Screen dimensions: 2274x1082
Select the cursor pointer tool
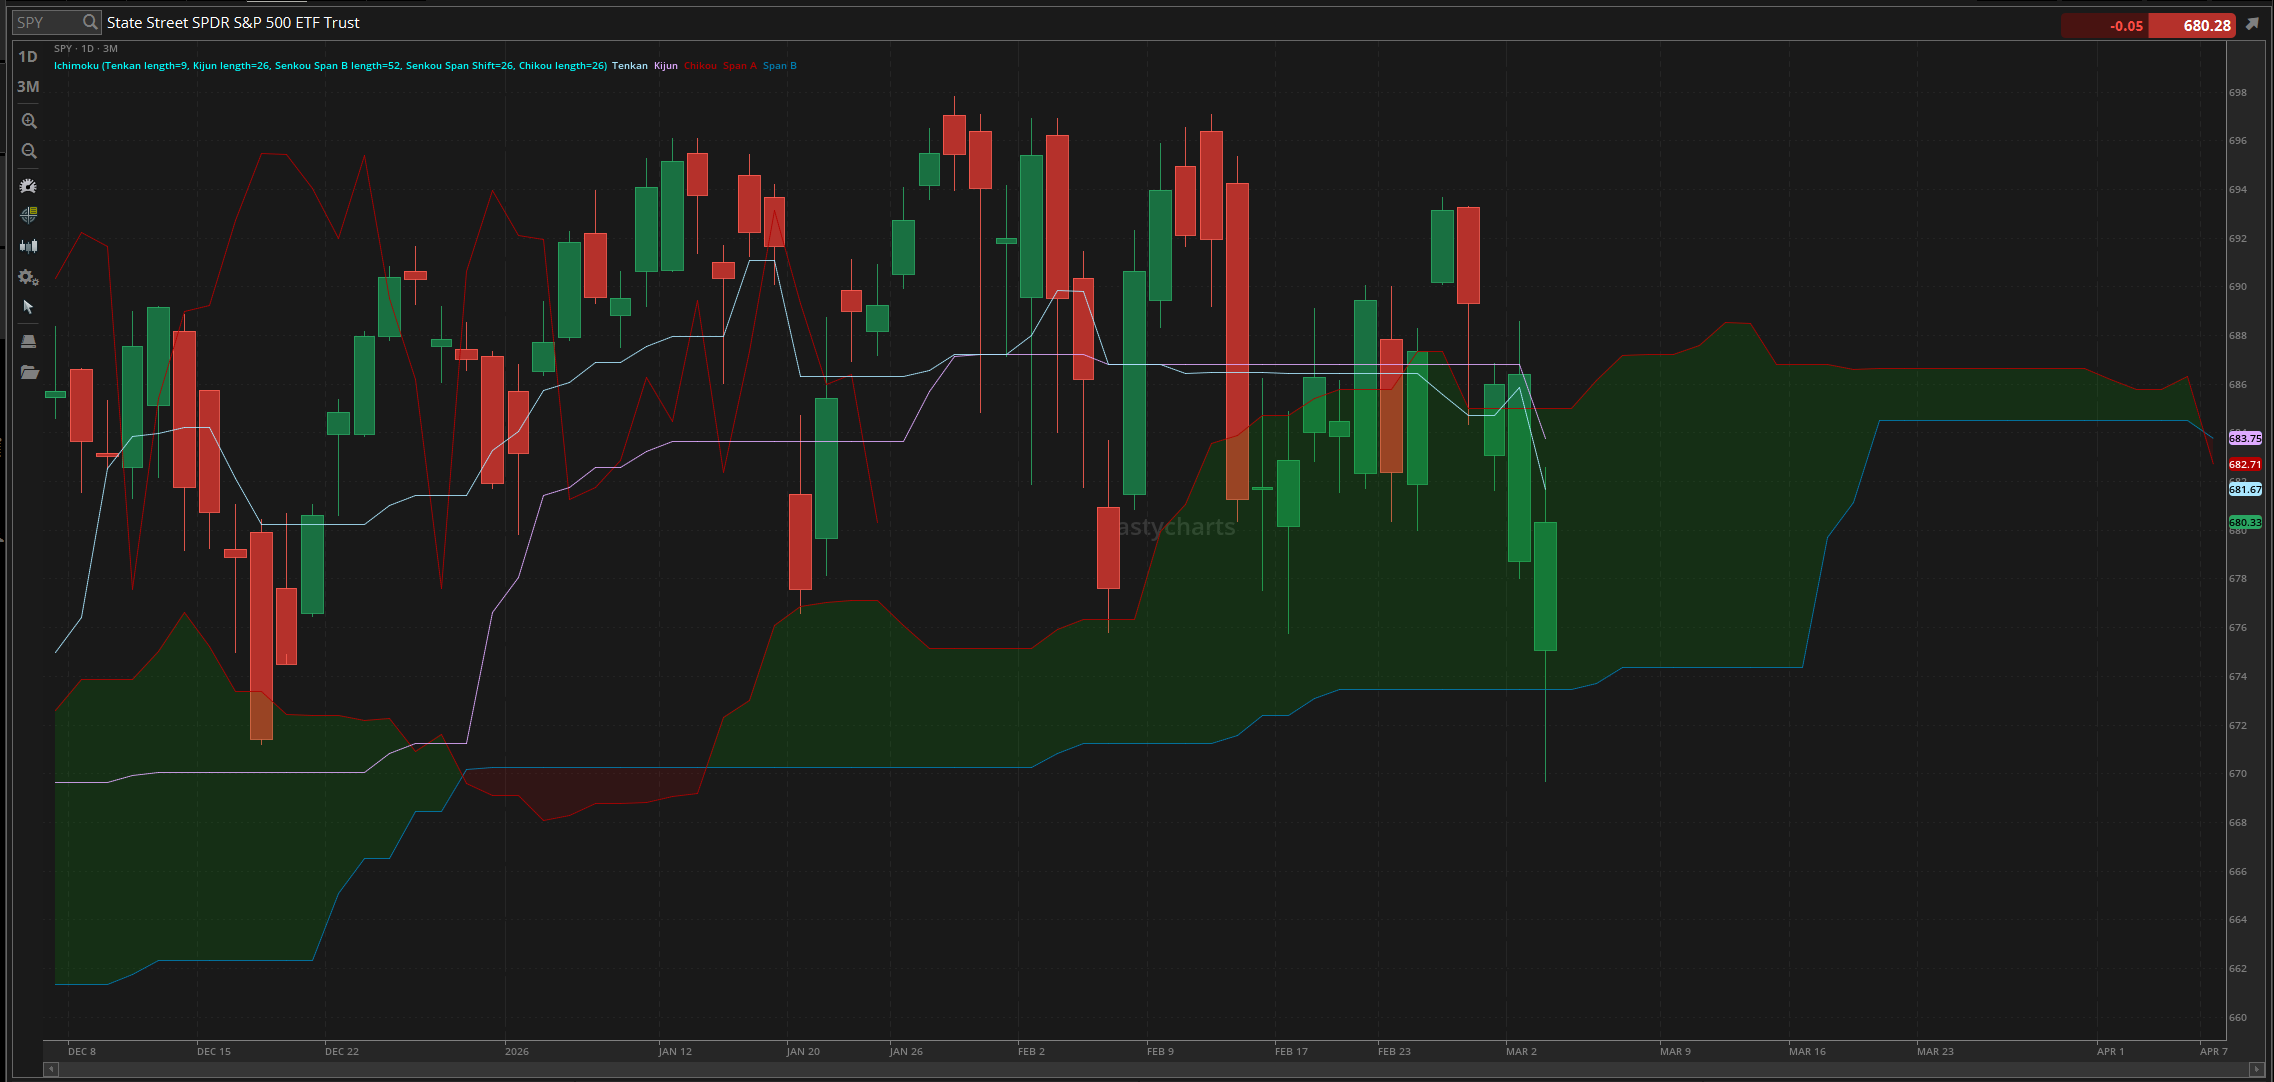tap(29, 307)
